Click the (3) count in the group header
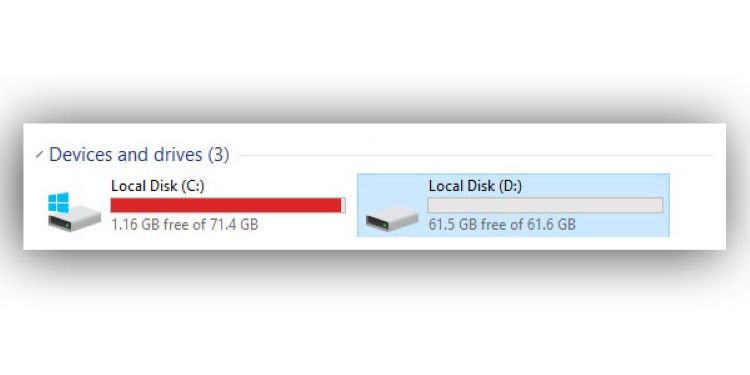The width and height of the screenshot is (750, 375). pos(219,154)
